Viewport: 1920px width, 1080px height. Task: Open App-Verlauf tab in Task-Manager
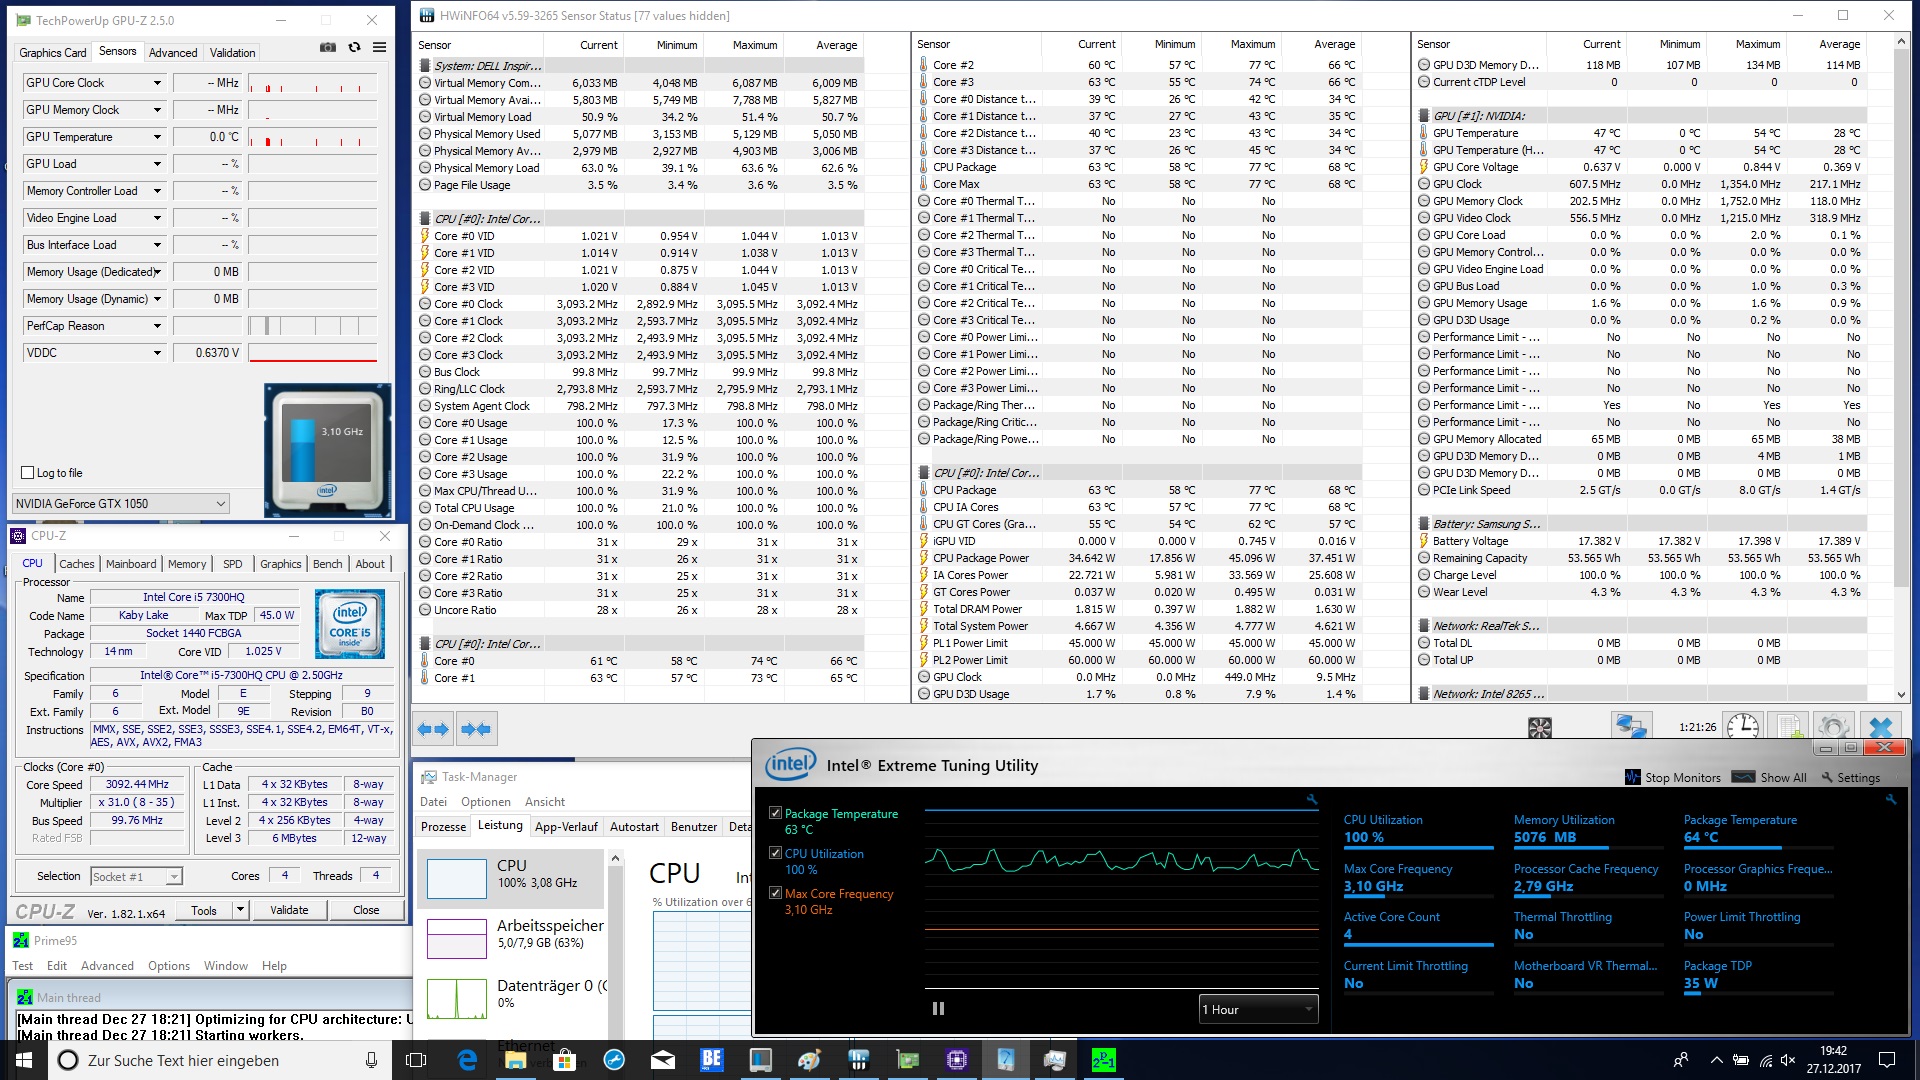(x=566, y=827)
